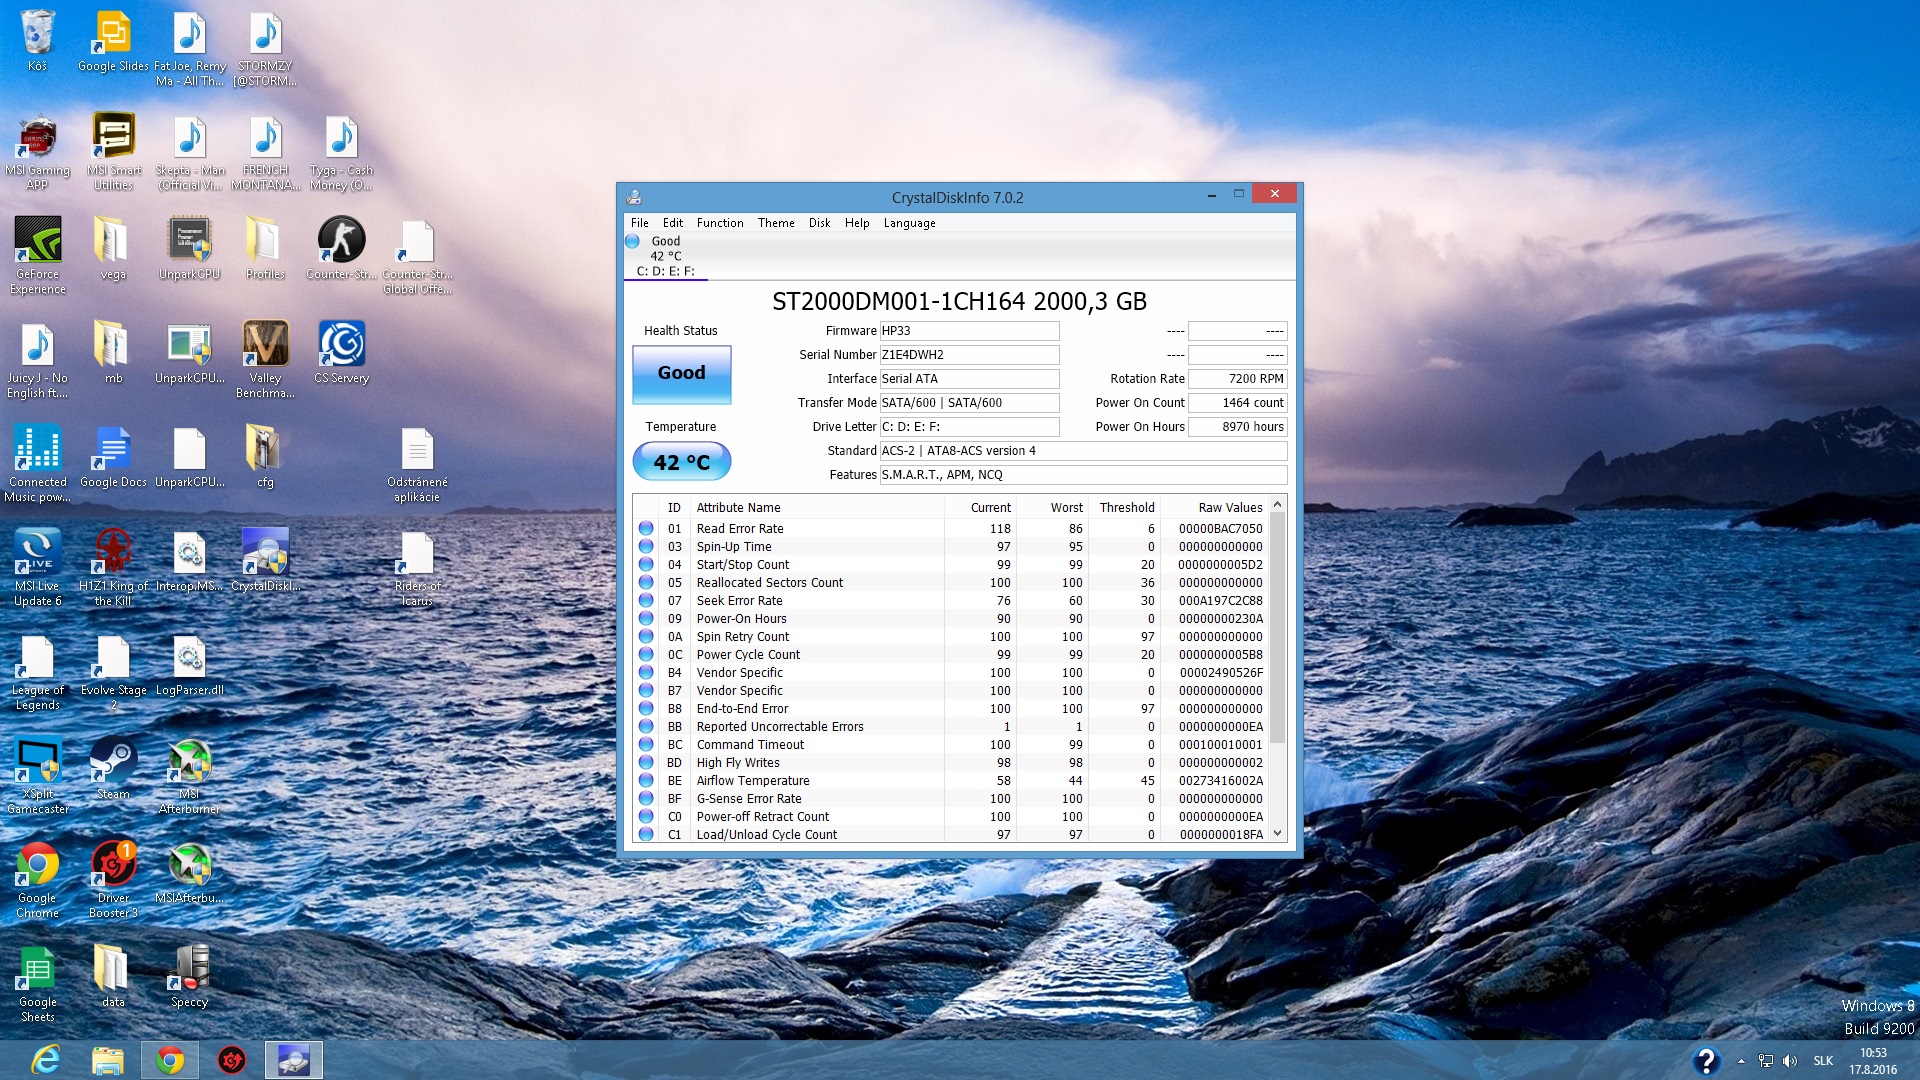Show hidden tray icons arrow

[1741, 1061]
